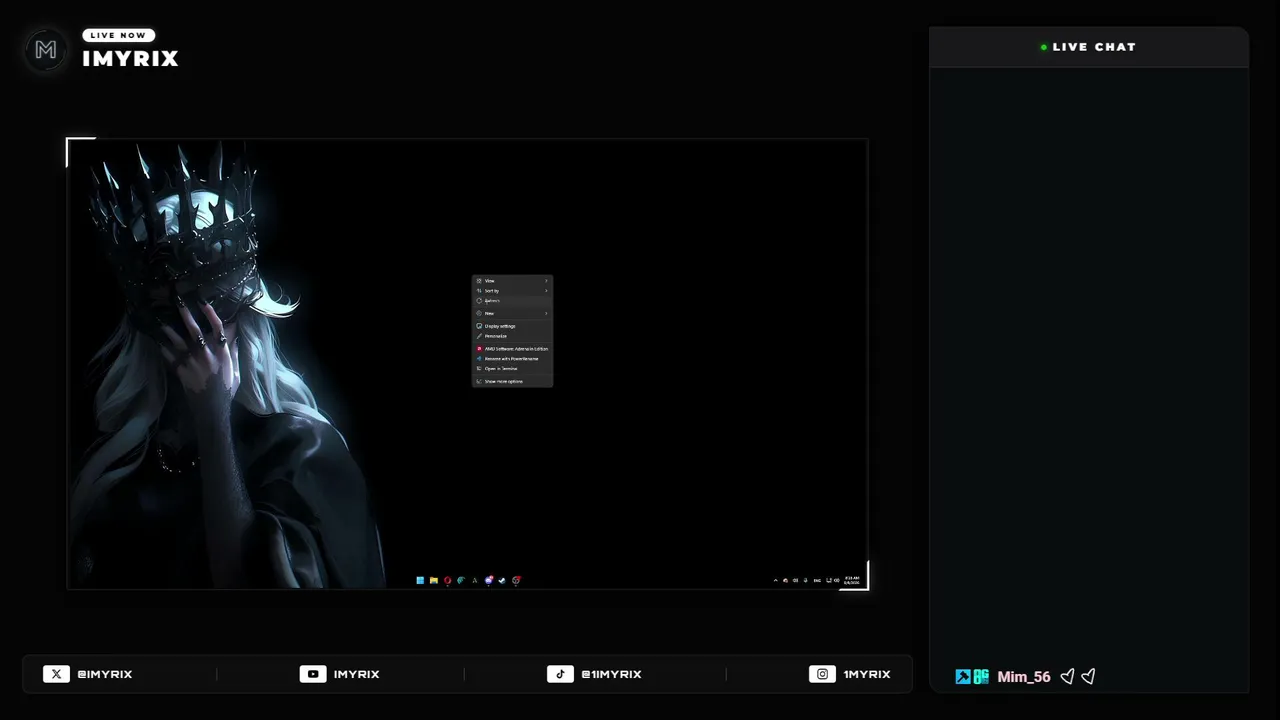Select Personalize in the context menu
The width and height of the screenshot is (1280, 720).
tap(512, 336)
